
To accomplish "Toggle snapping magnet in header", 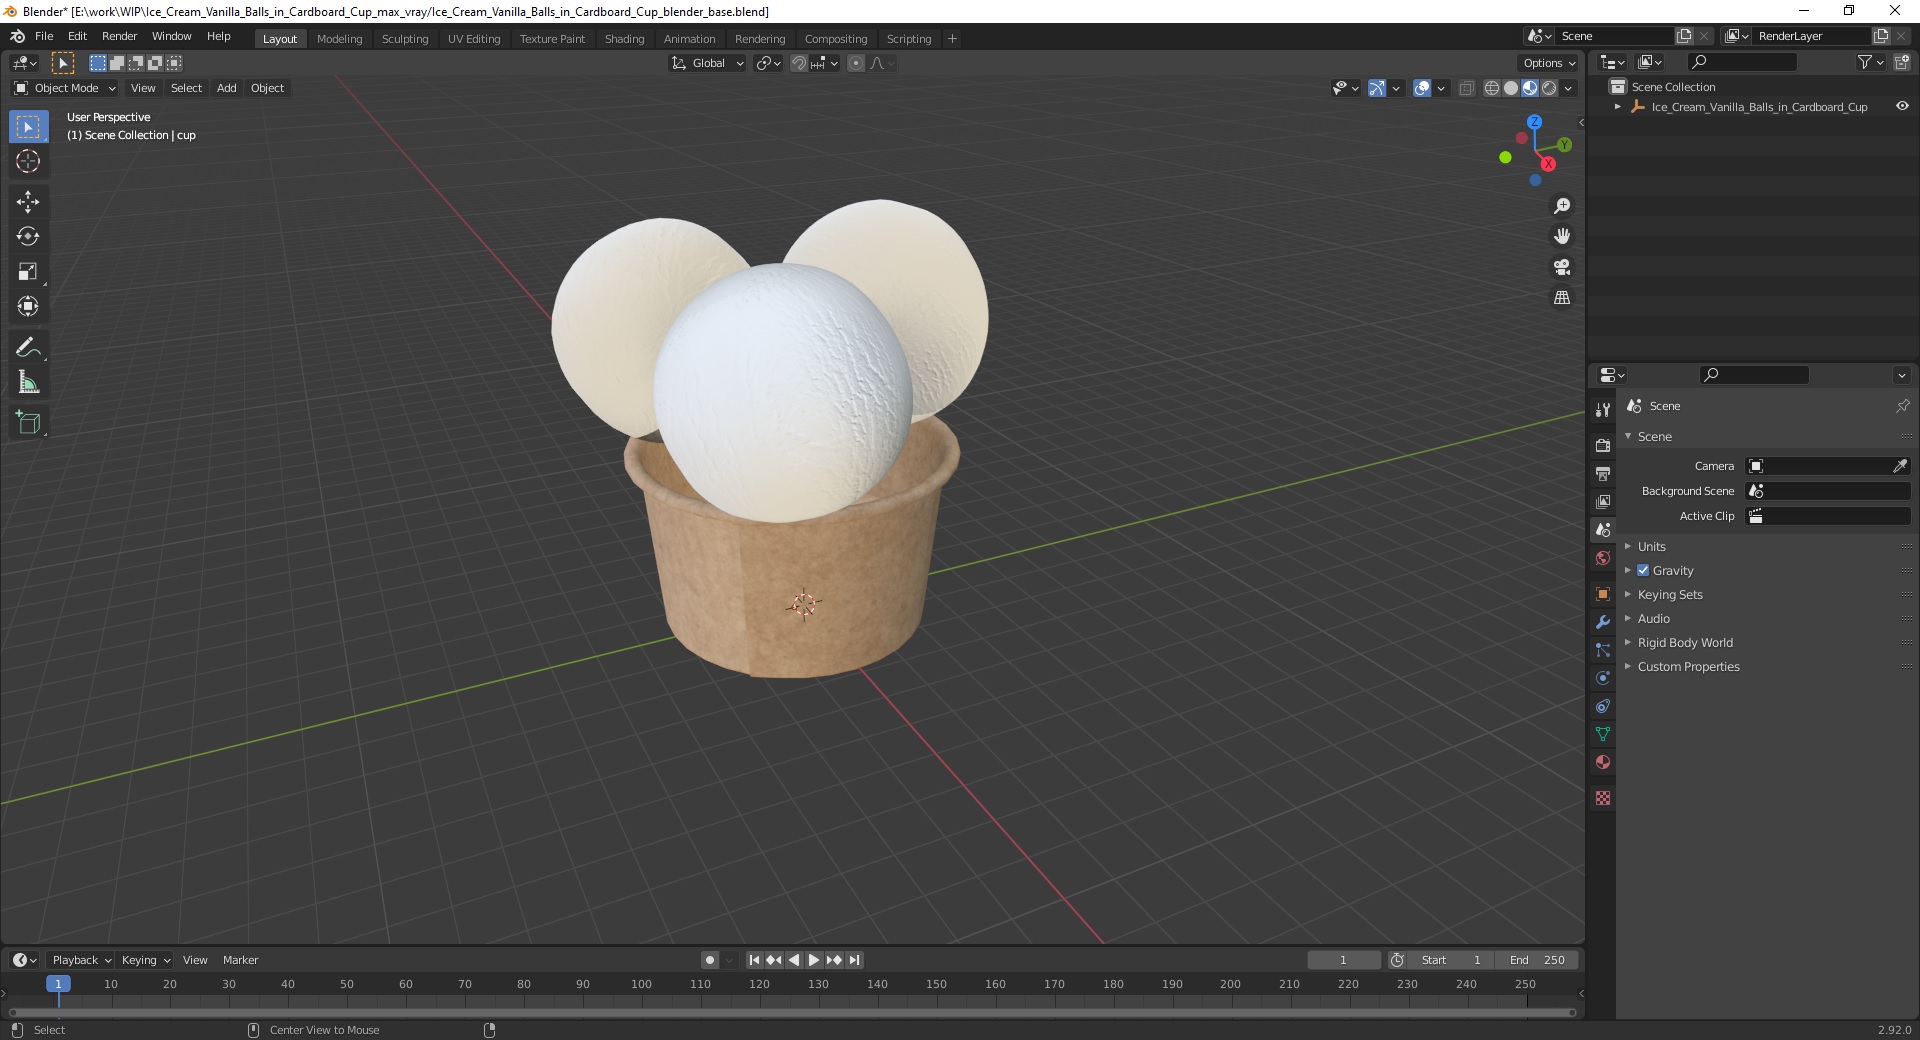I will [799, 63].
